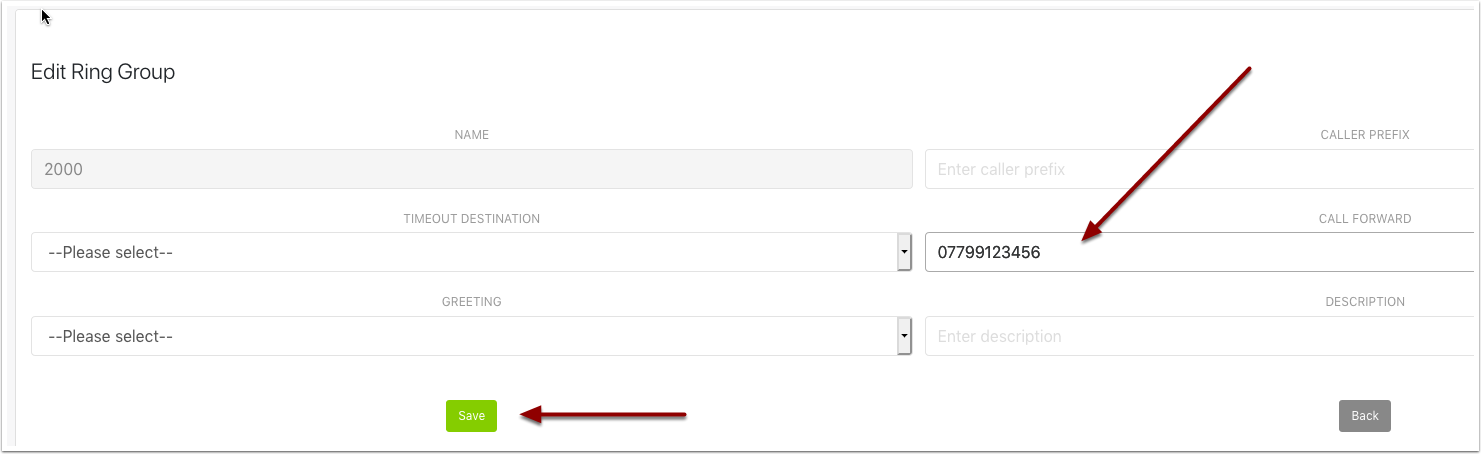The width and height of the screenshot is (1481, 454).
Task: Click the CALL FORWARD label
Action: point(1364,219)
